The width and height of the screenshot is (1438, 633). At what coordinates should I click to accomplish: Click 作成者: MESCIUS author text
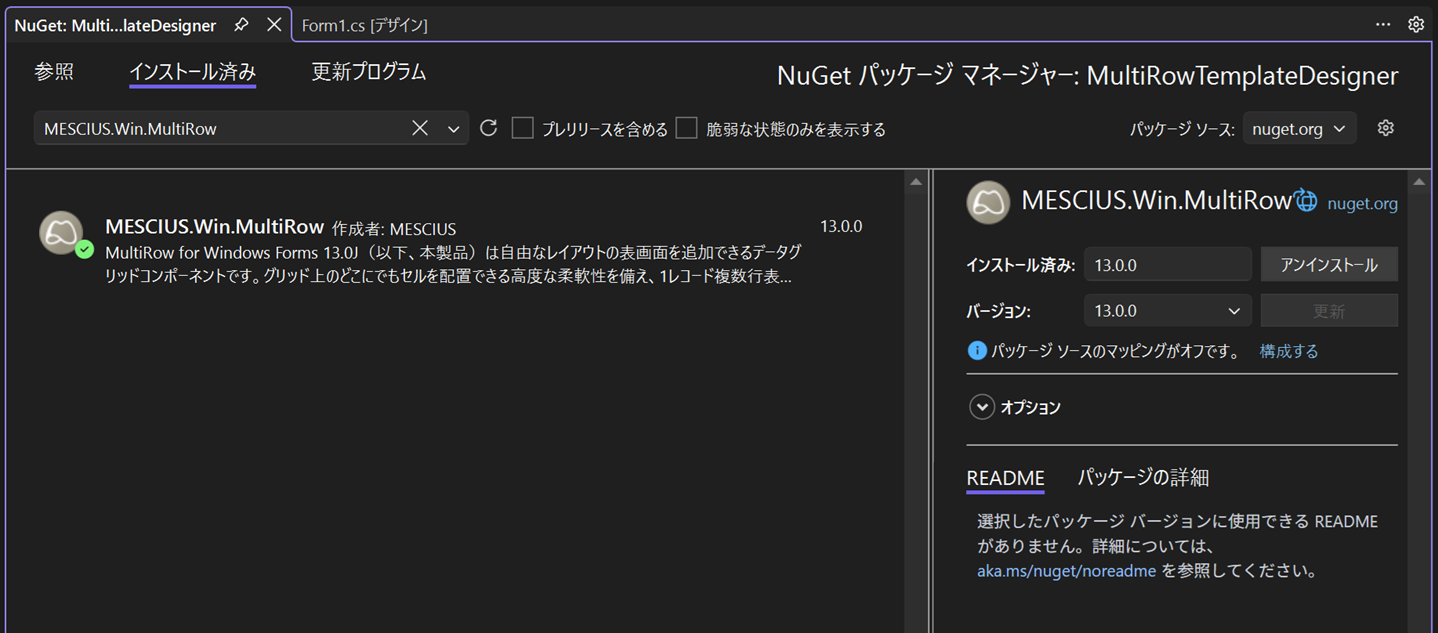click(394, 229)
